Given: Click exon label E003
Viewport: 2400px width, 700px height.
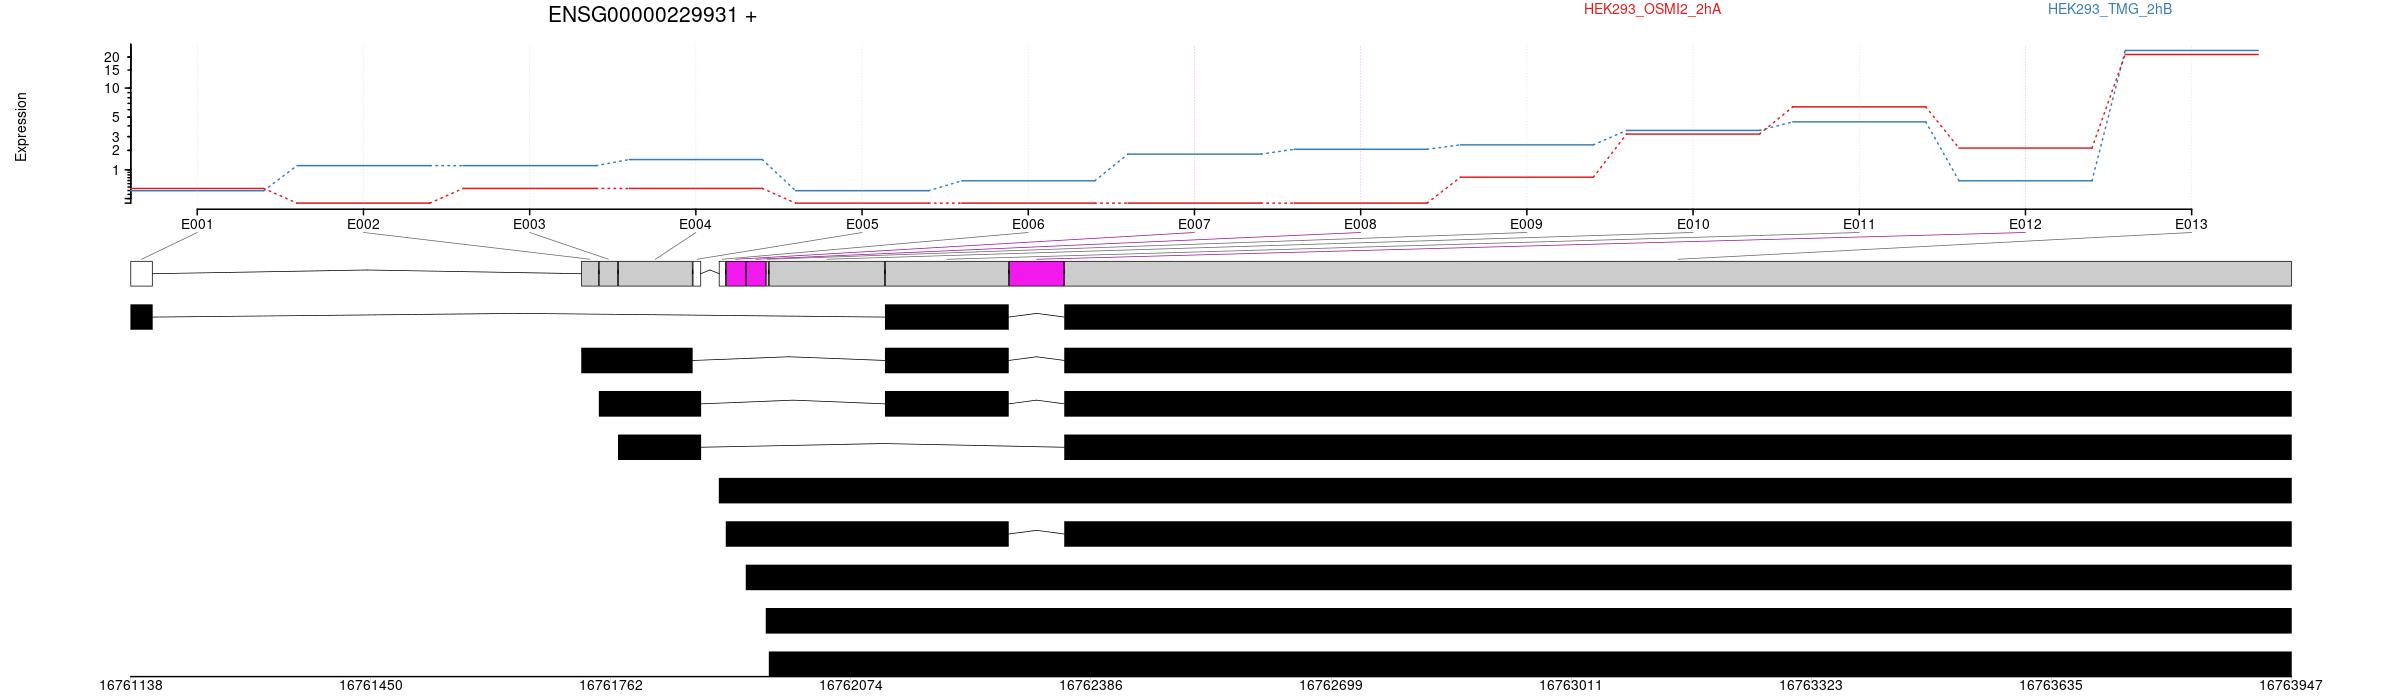Looking at the screenshot, I should click(x=529, y=225).
